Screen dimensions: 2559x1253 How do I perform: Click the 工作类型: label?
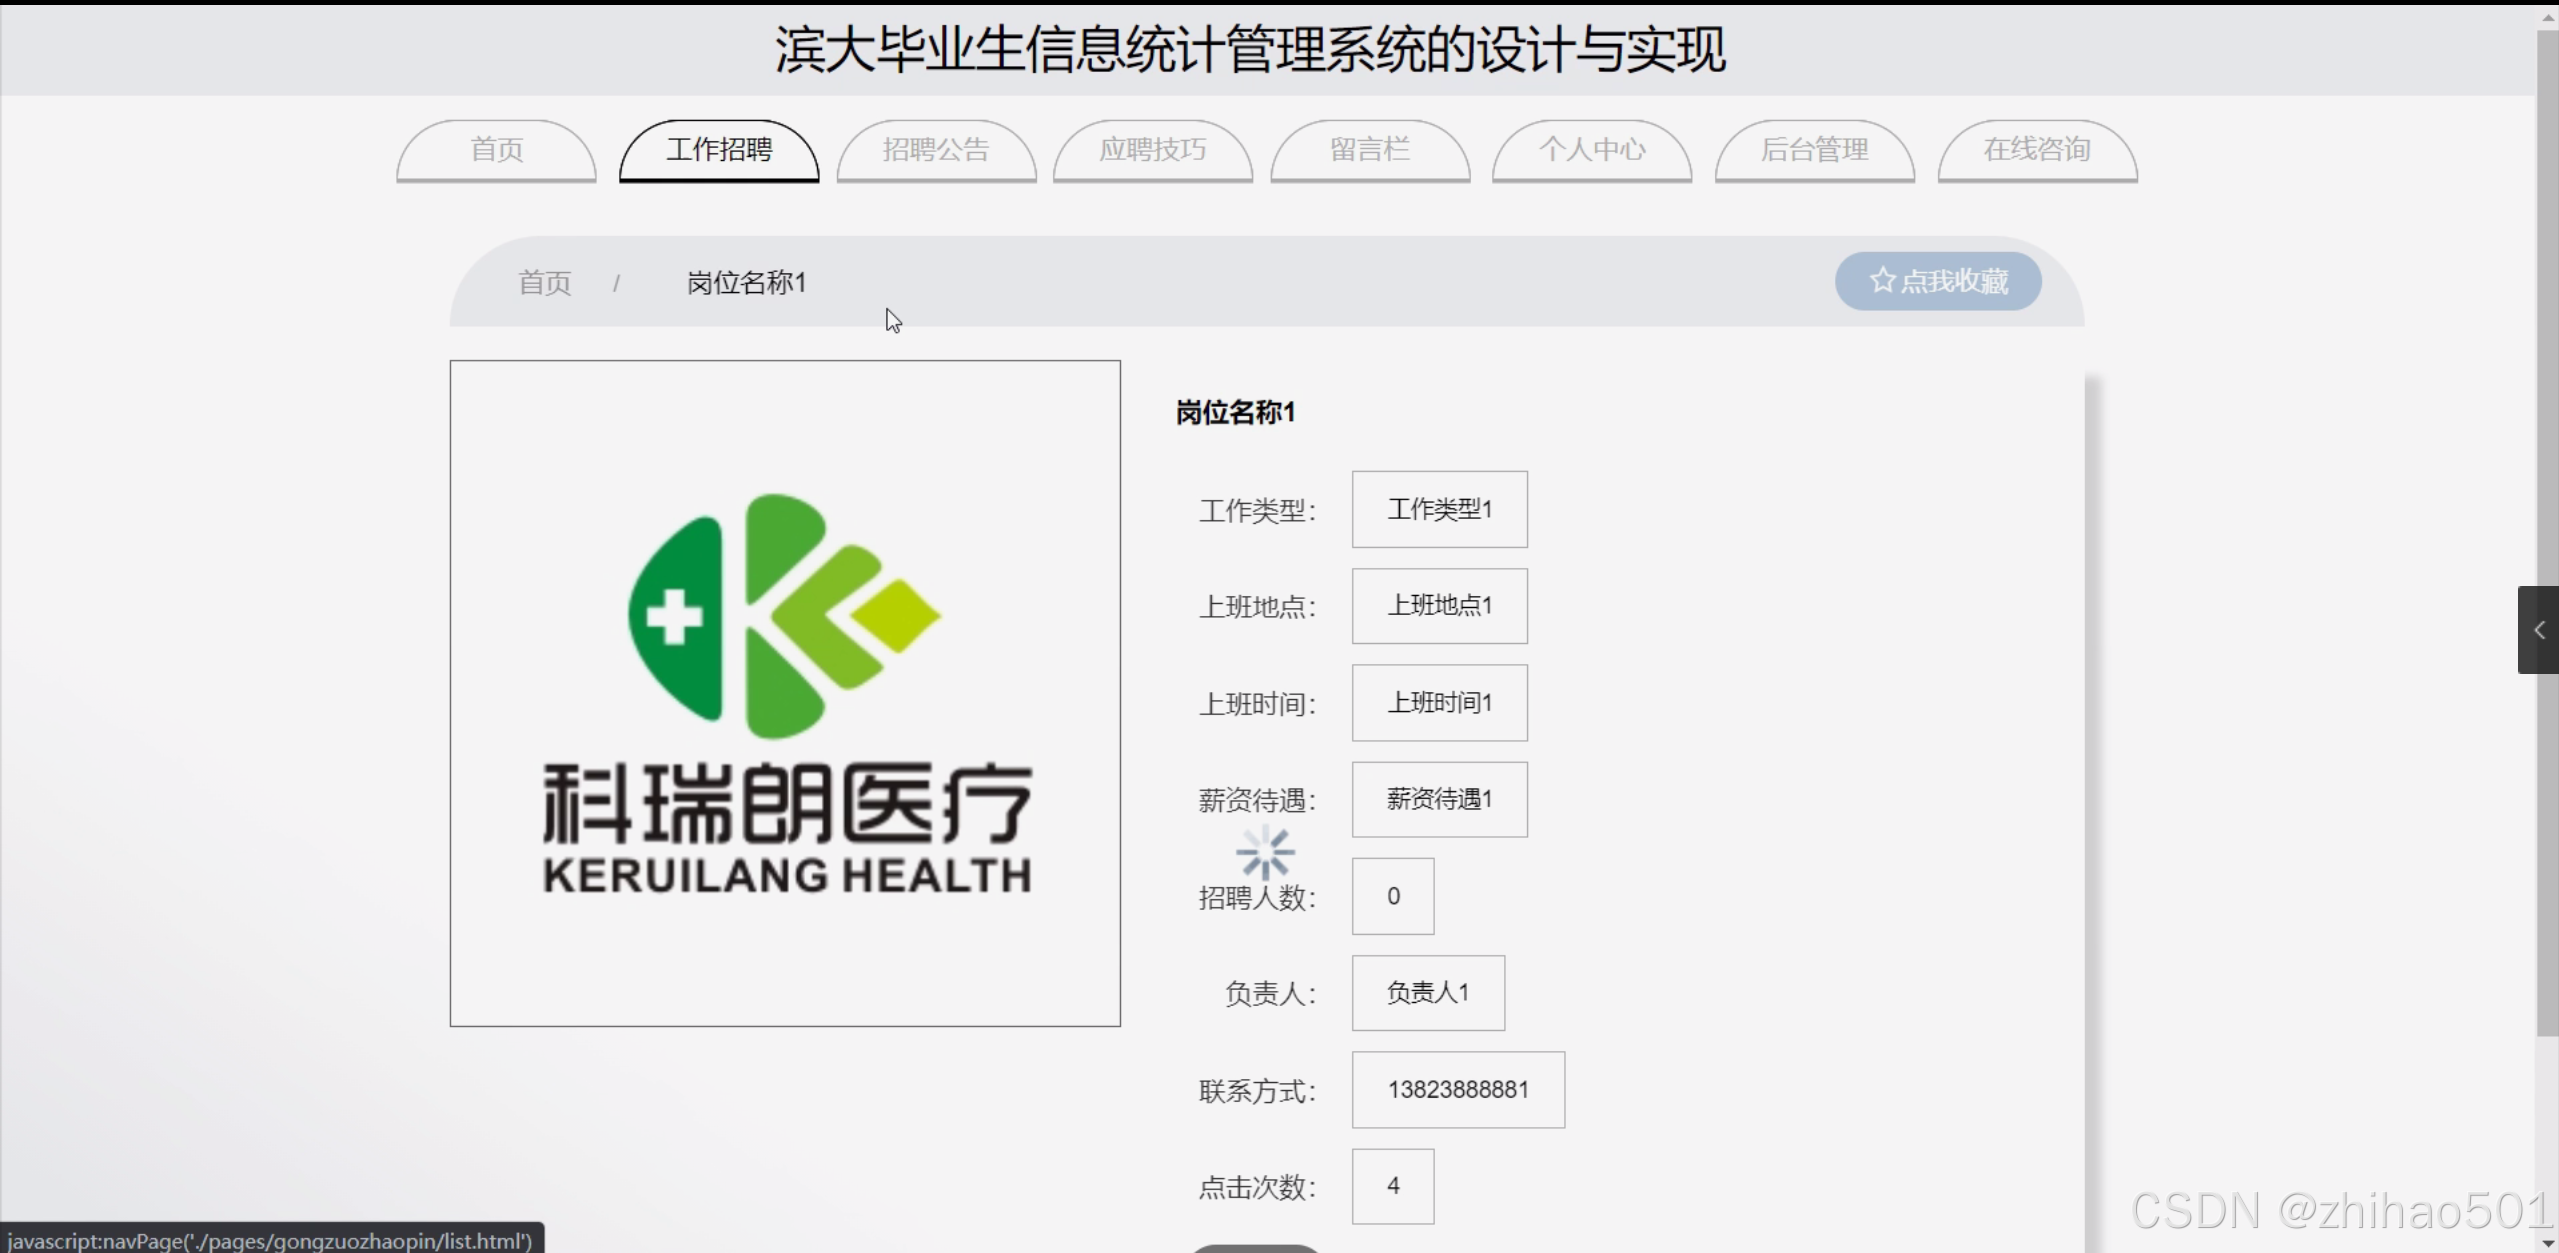point(1257,511)
